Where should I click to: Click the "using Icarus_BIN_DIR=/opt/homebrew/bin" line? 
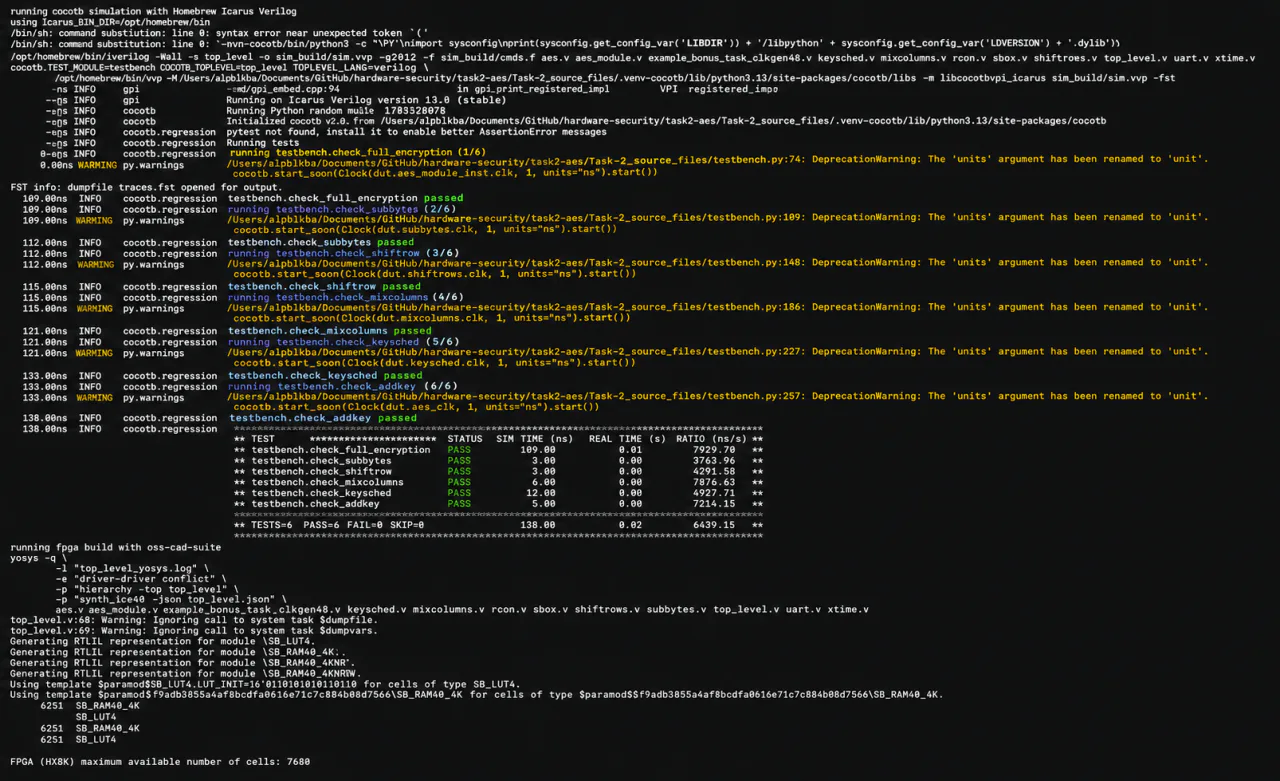pyautogui.click(x=111, y=22)
